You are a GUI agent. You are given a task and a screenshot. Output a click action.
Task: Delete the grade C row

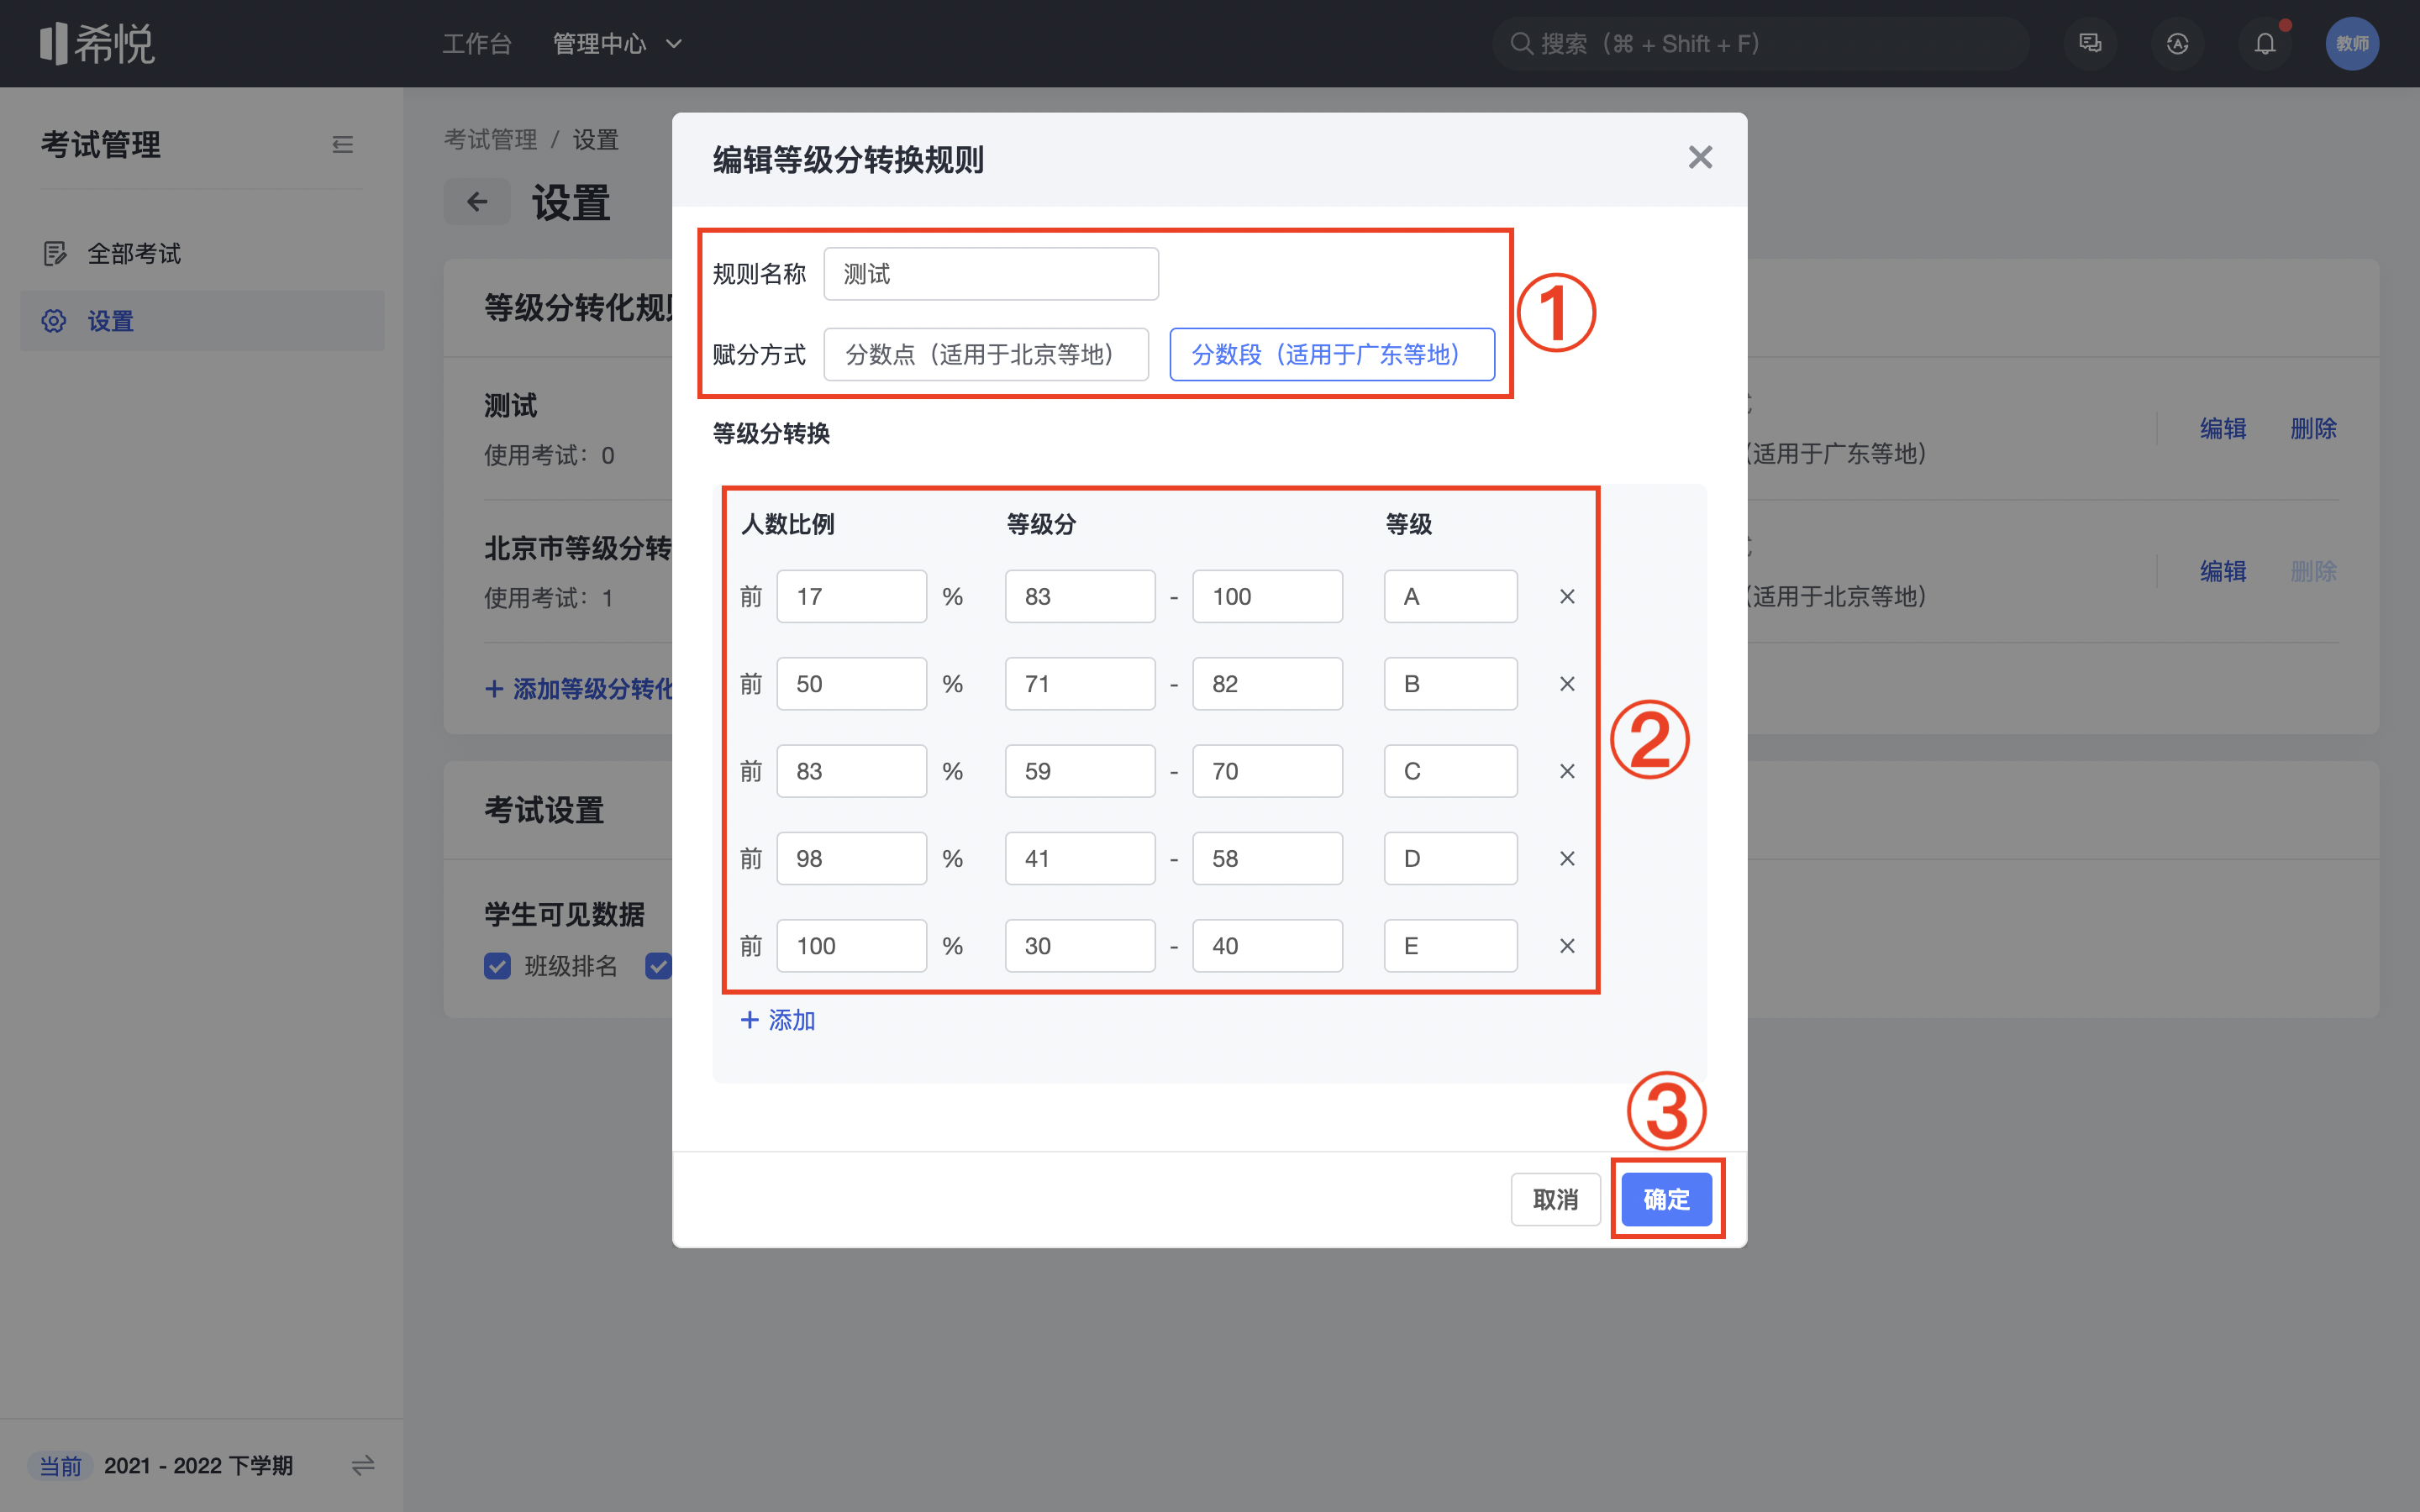1567,771
